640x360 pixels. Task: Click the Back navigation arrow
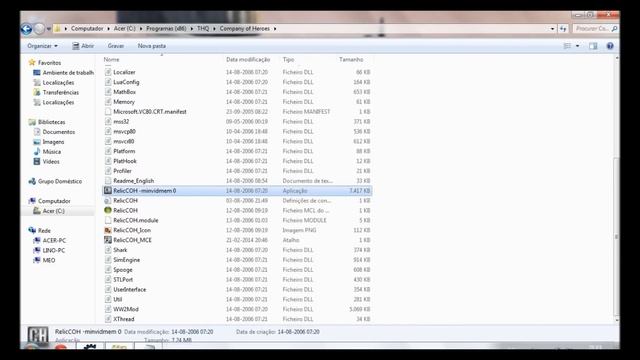[27, 29]
